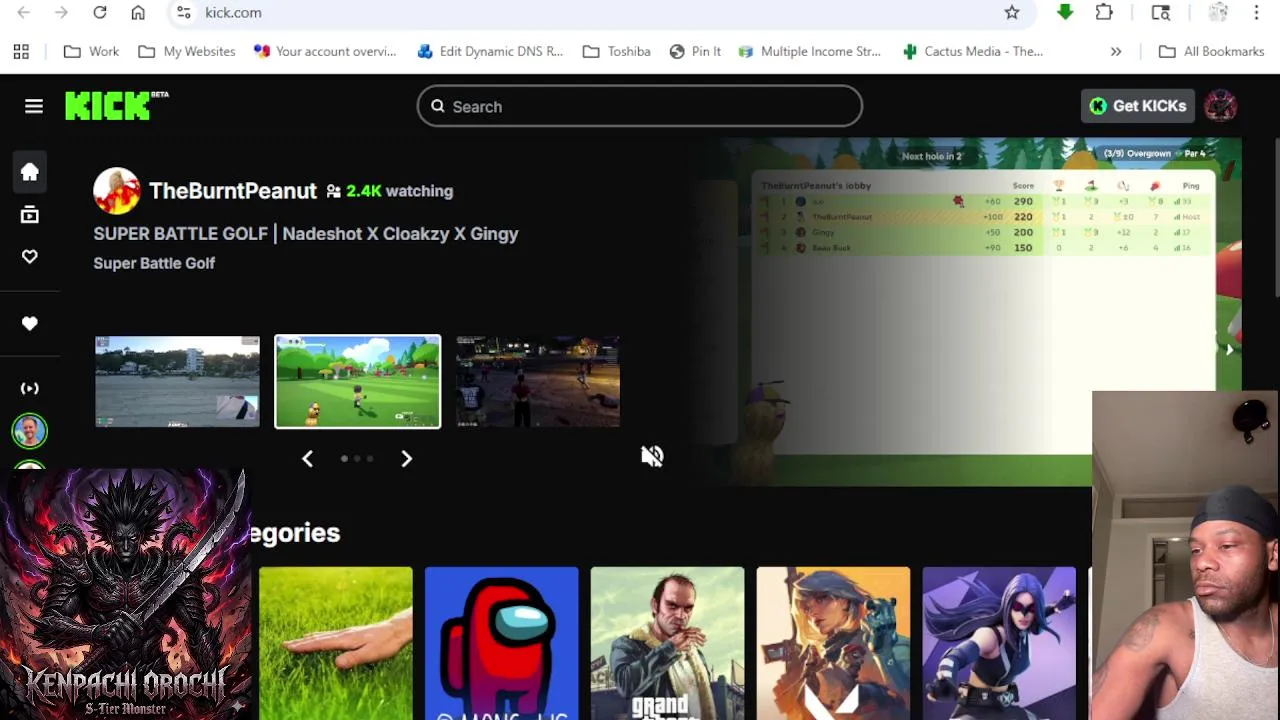Open the My Websites bookmarks folder
The image size is (1280, 720).
(187, 51)
